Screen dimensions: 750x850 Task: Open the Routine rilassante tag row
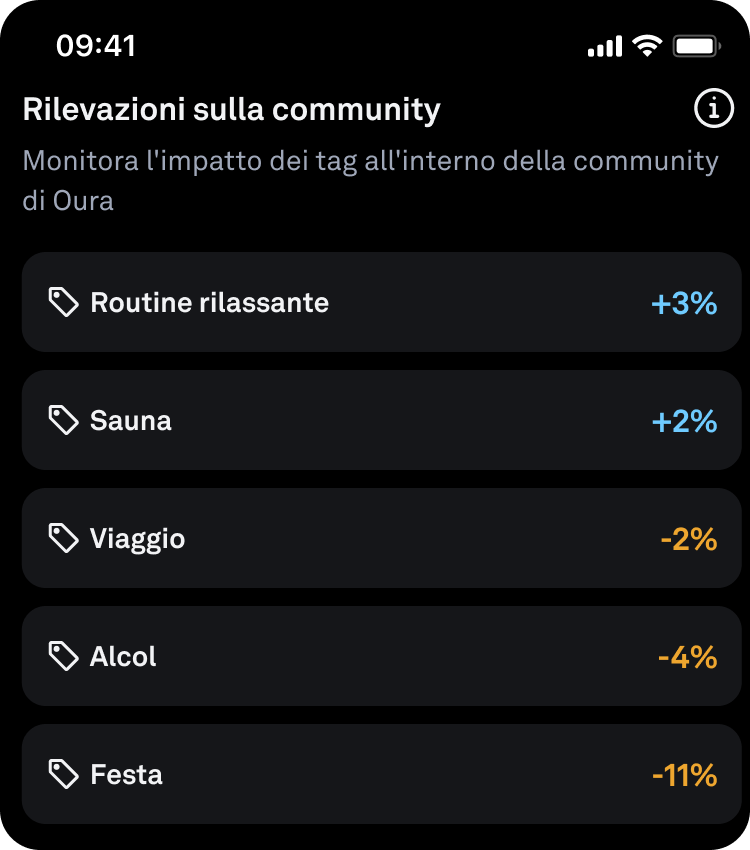coord(382,302)
